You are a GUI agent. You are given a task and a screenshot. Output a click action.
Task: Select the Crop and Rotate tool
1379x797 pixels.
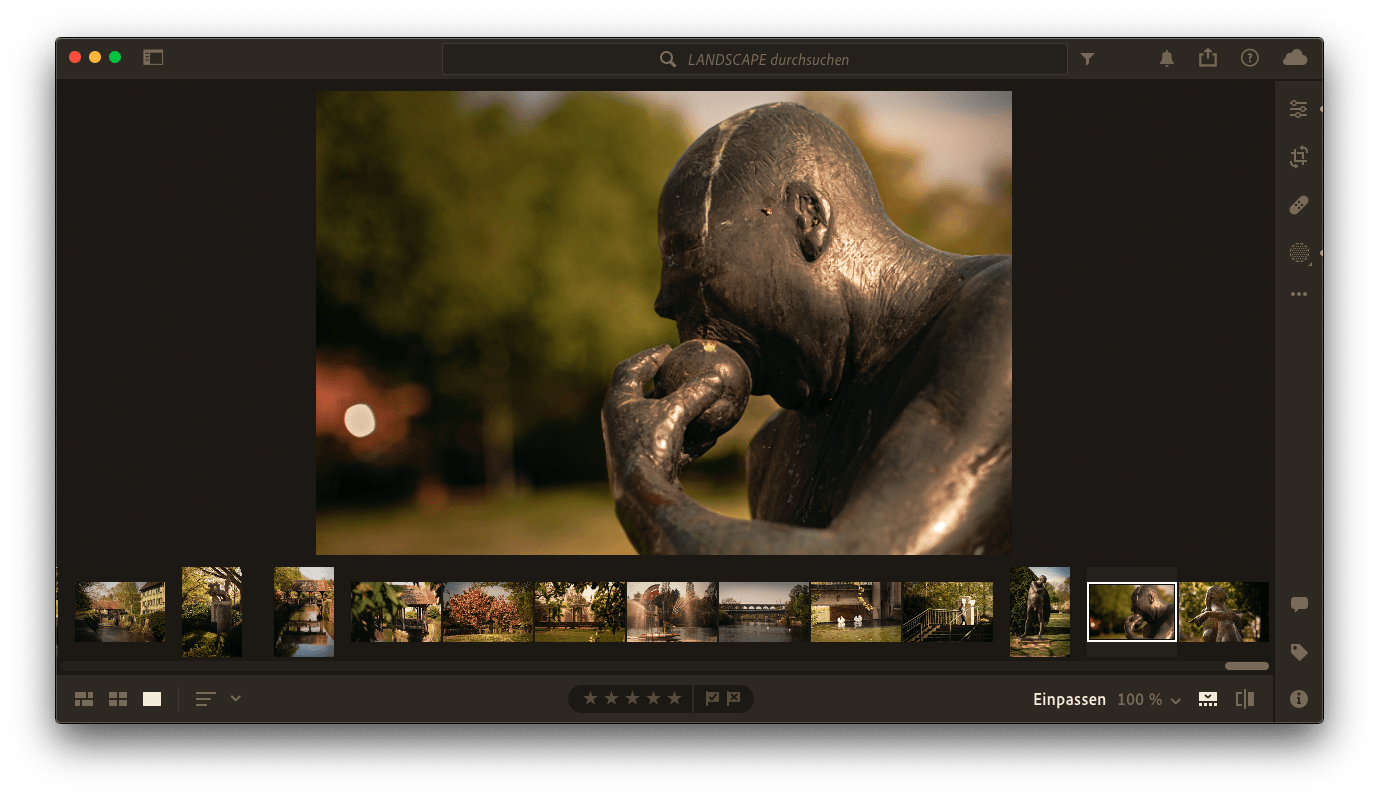click(1298, 157)
